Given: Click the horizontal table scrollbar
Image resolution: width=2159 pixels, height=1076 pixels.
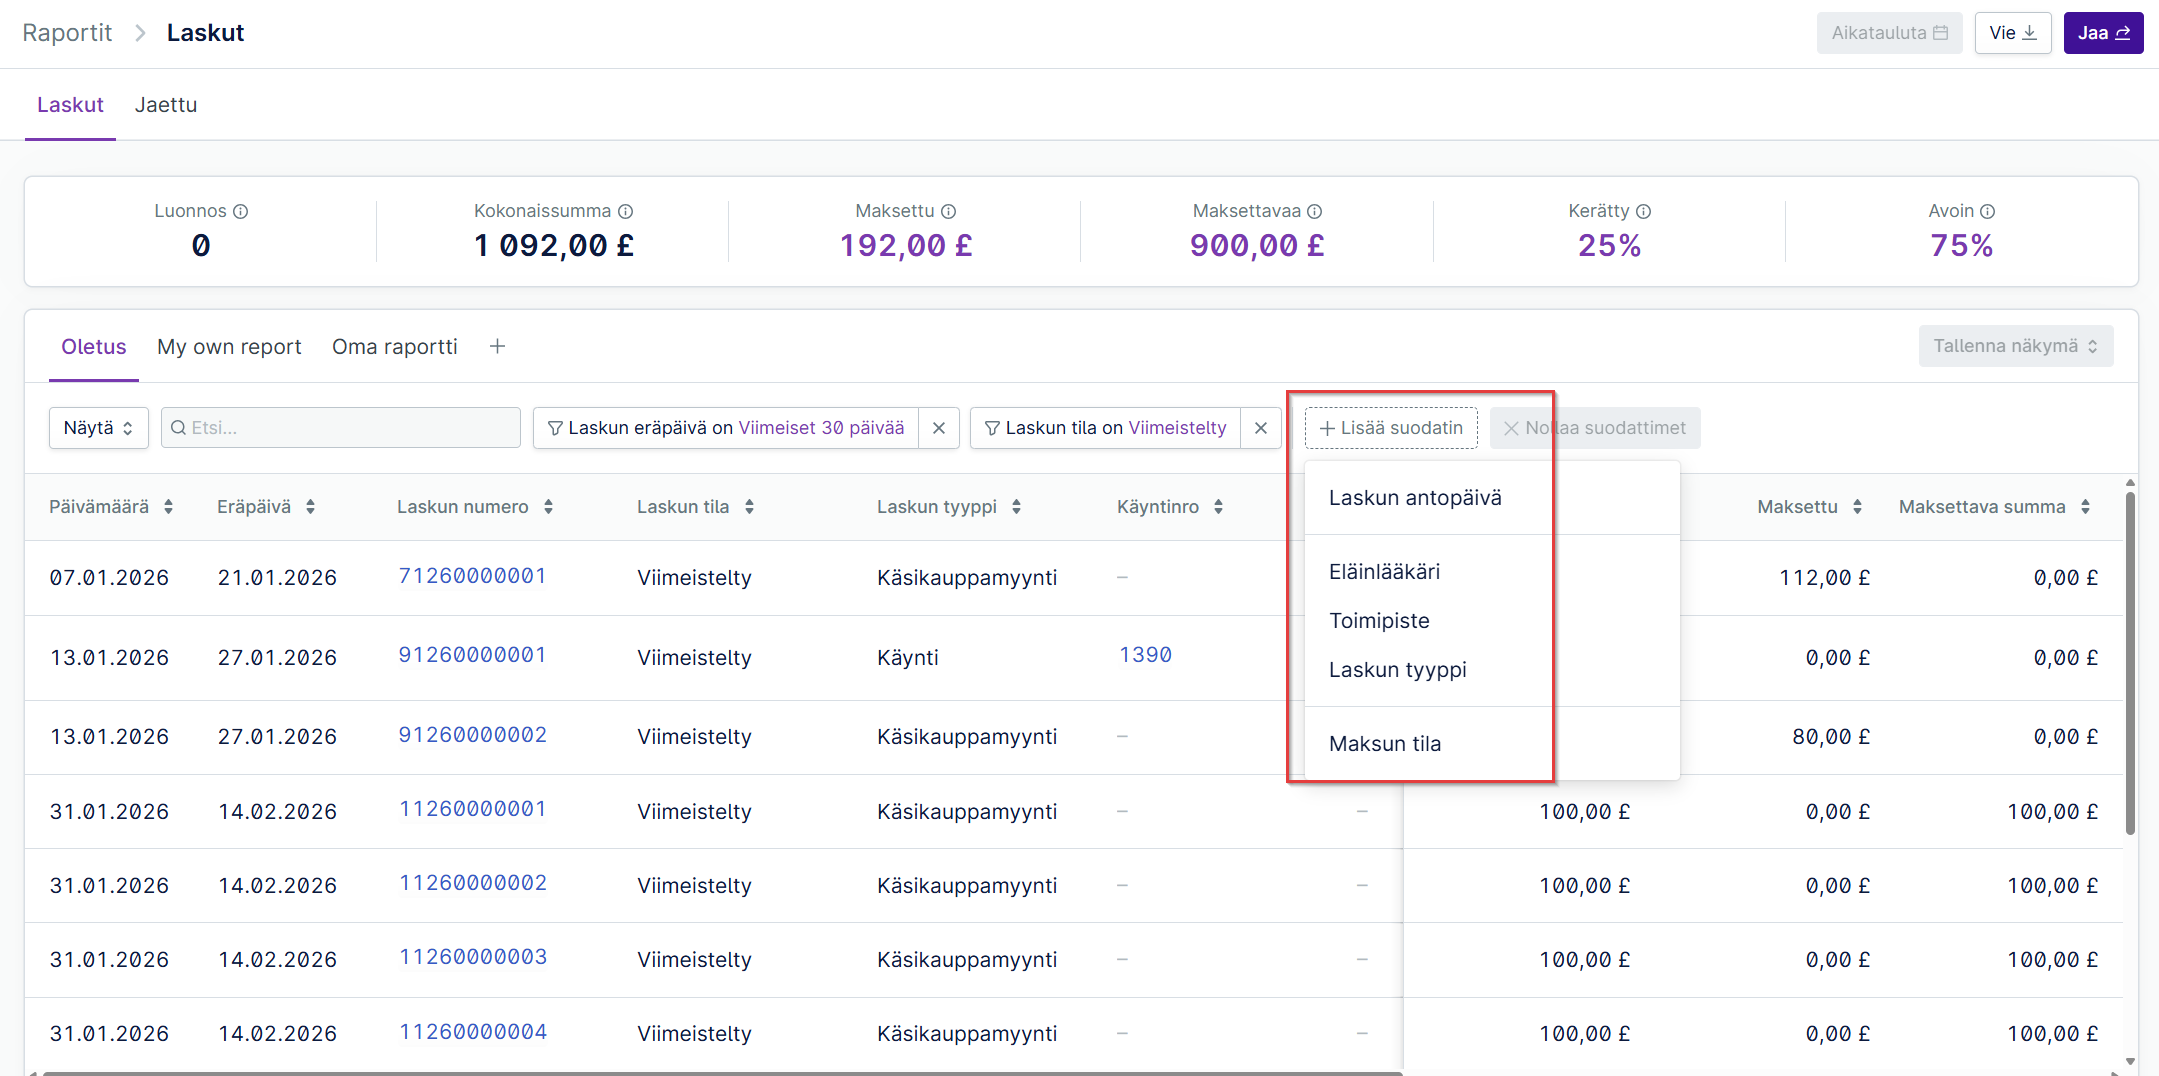Looking at the screenshot, I should coord(720,1073).
